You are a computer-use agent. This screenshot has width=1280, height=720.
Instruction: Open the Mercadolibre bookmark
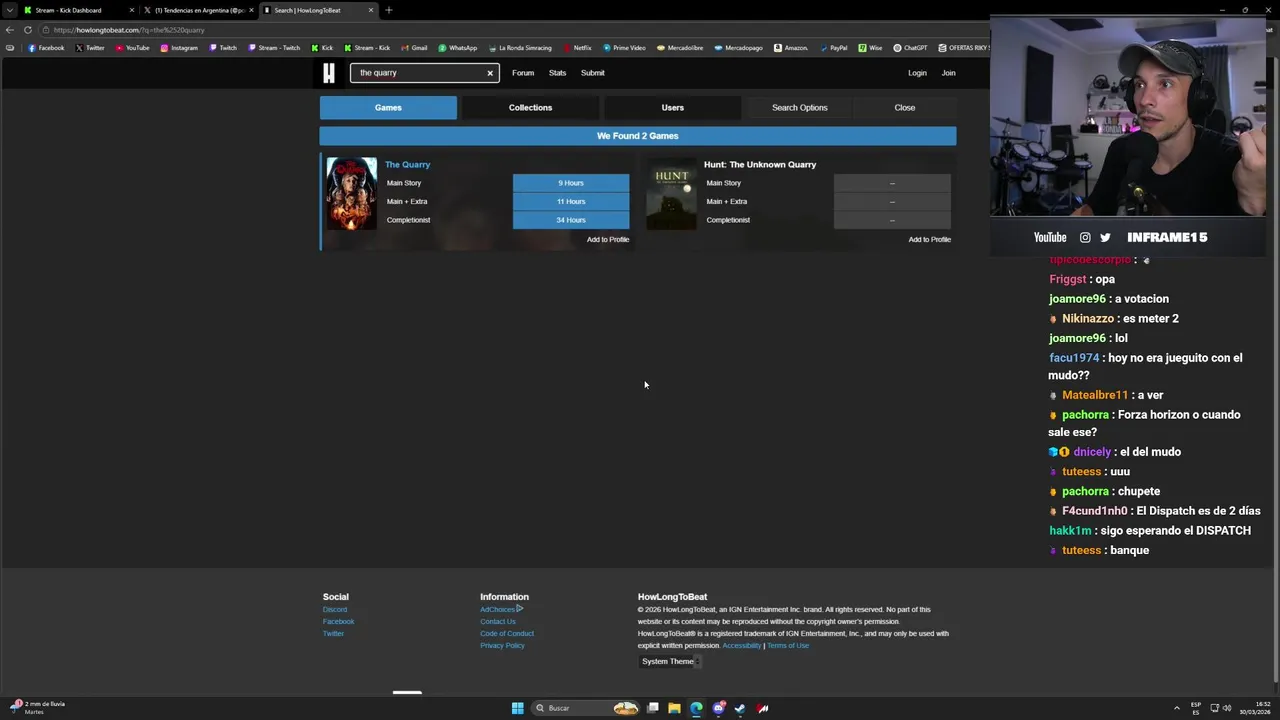pyautogui.click(x=680, y=48)
